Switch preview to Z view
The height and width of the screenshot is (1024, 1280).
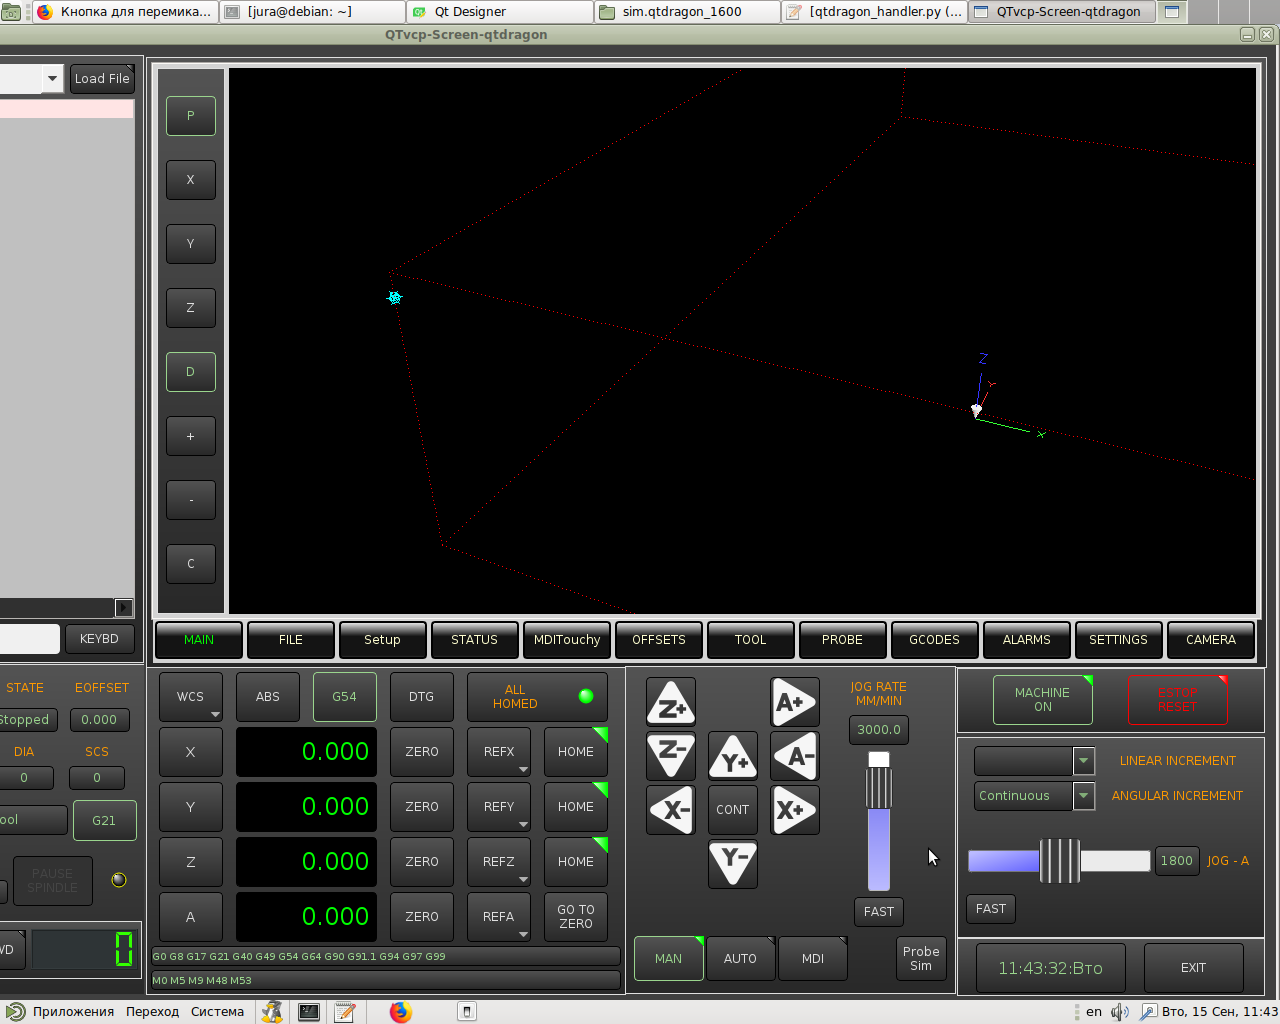coord(191,308)
